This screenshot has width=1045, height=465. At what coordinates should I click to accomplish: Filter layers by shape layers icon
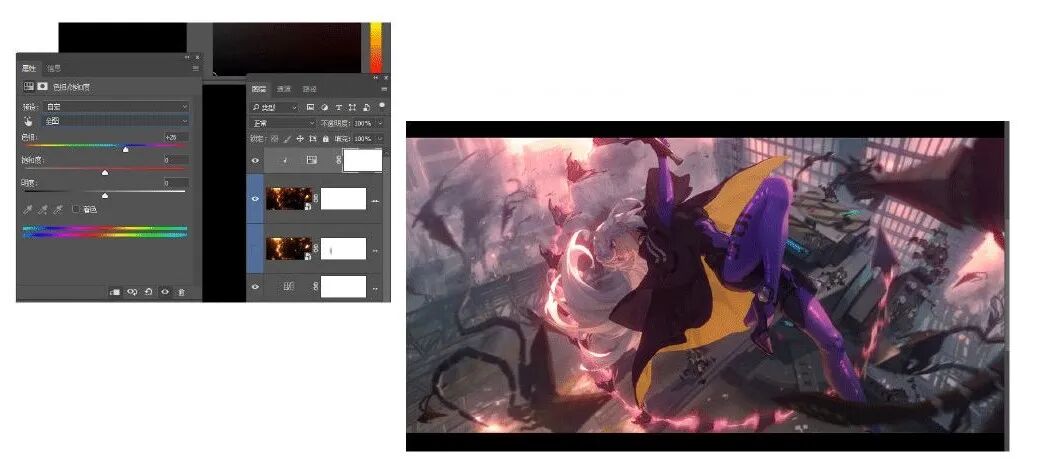point(353,107)
